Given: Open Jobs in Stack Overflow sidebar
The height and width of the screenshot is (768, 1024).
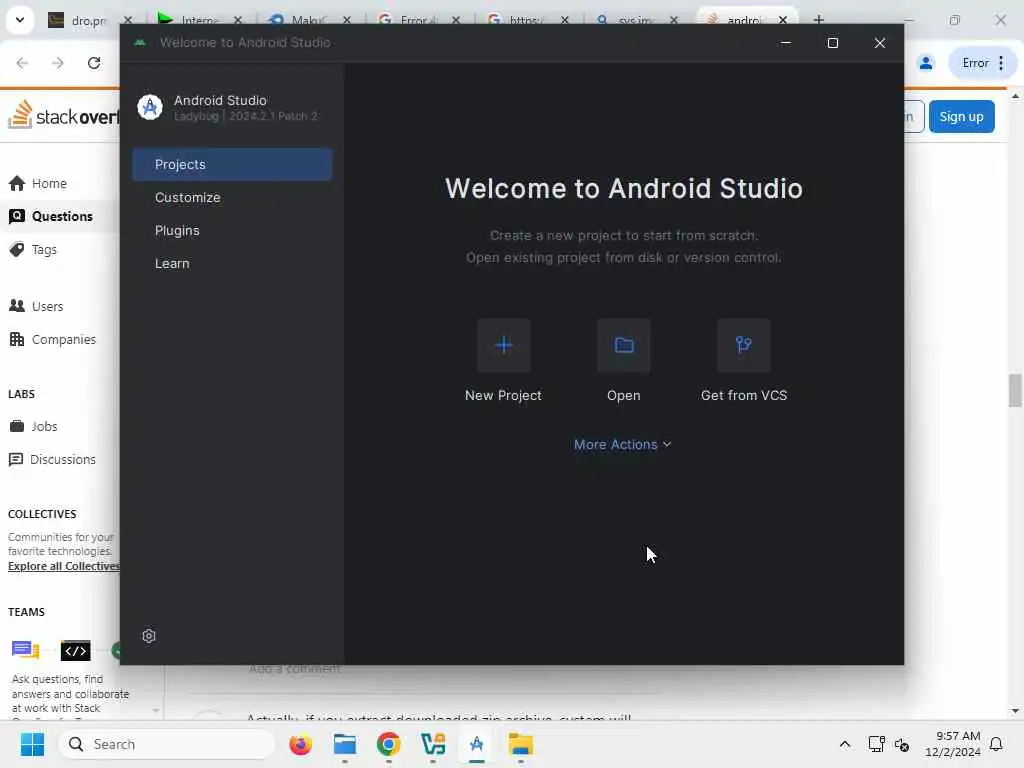Looking at the screenshot, I should [33, 426].
